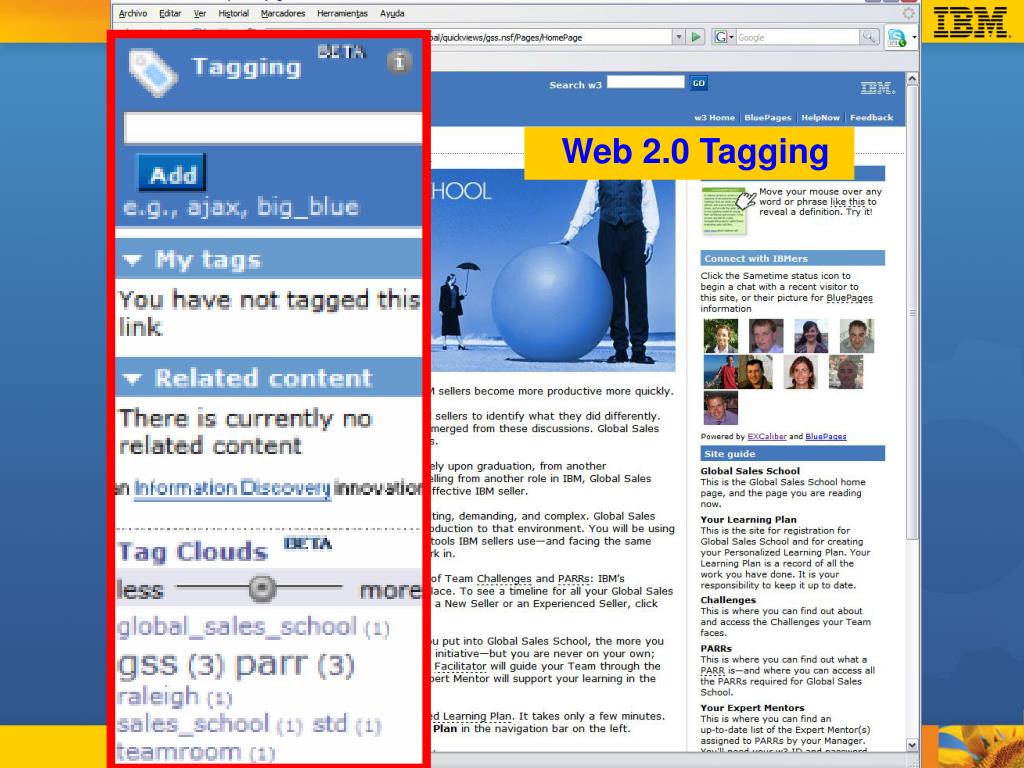The image size is (1024, 768).
Task: Click in the Google search box
Action: click(797, 37)
